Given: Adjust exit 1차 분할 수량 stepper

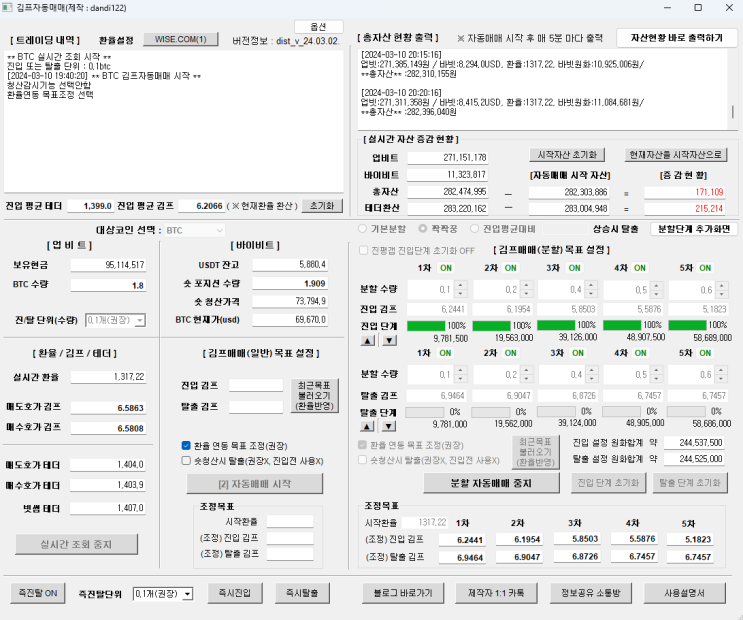Looking at the screenshot, I should tap(460, 374).
